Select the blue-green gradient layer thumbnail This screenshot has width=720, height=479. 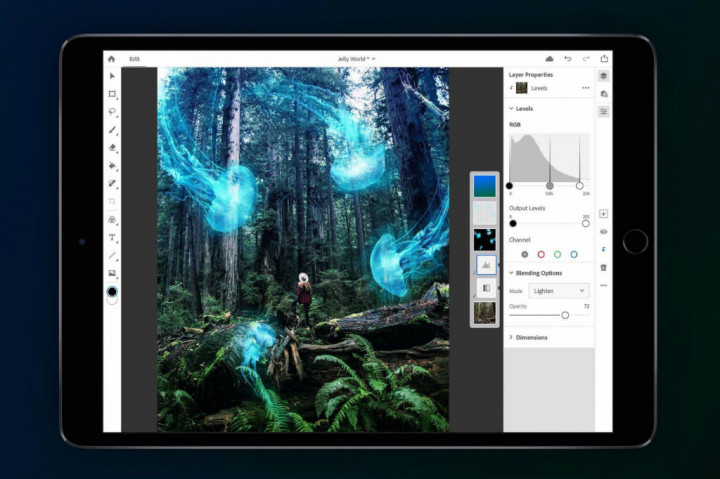tap(484, 186)
